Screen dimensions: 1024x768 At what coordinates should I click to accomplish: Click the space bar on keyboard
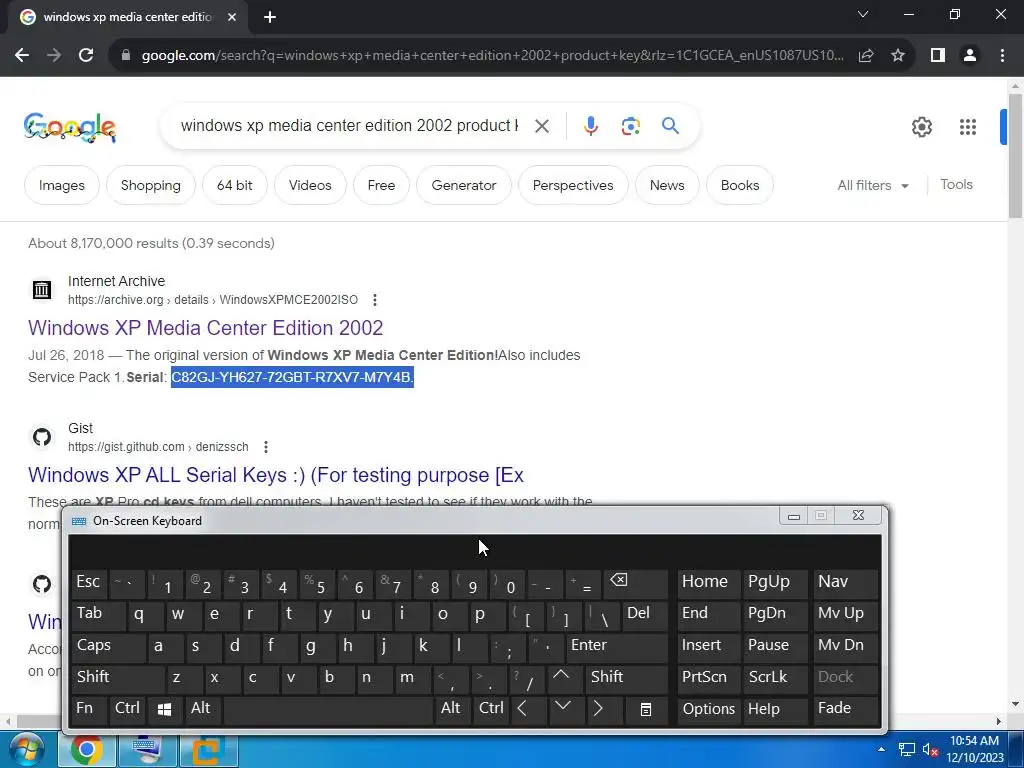point(328,709)
